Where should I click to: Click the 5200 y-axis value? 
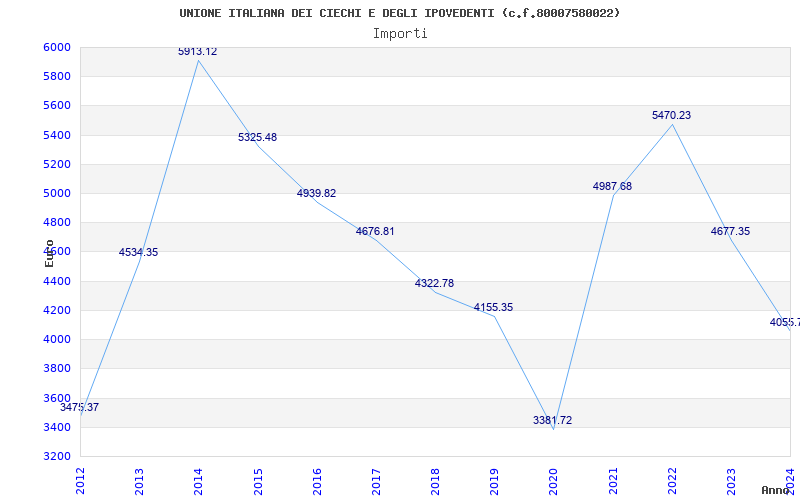pos(57,164)
